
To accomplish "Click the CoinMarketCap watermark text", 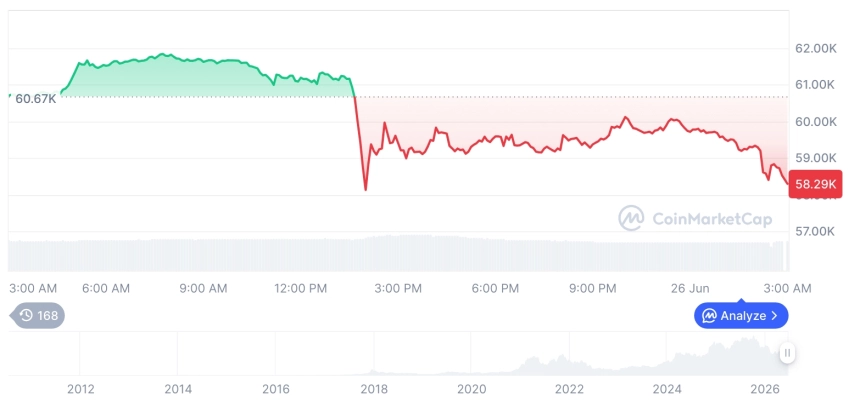I will [712, 219].
